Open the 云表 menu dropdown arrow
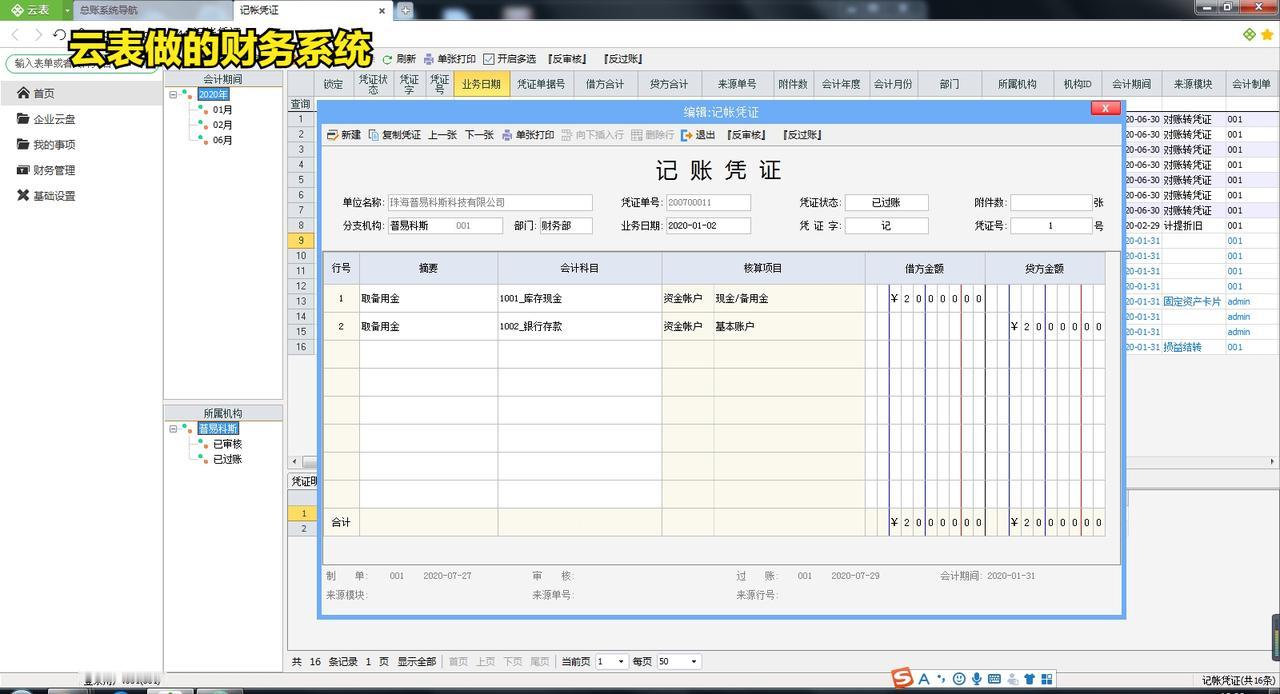The image size is (1280, 694). point(68,10)
